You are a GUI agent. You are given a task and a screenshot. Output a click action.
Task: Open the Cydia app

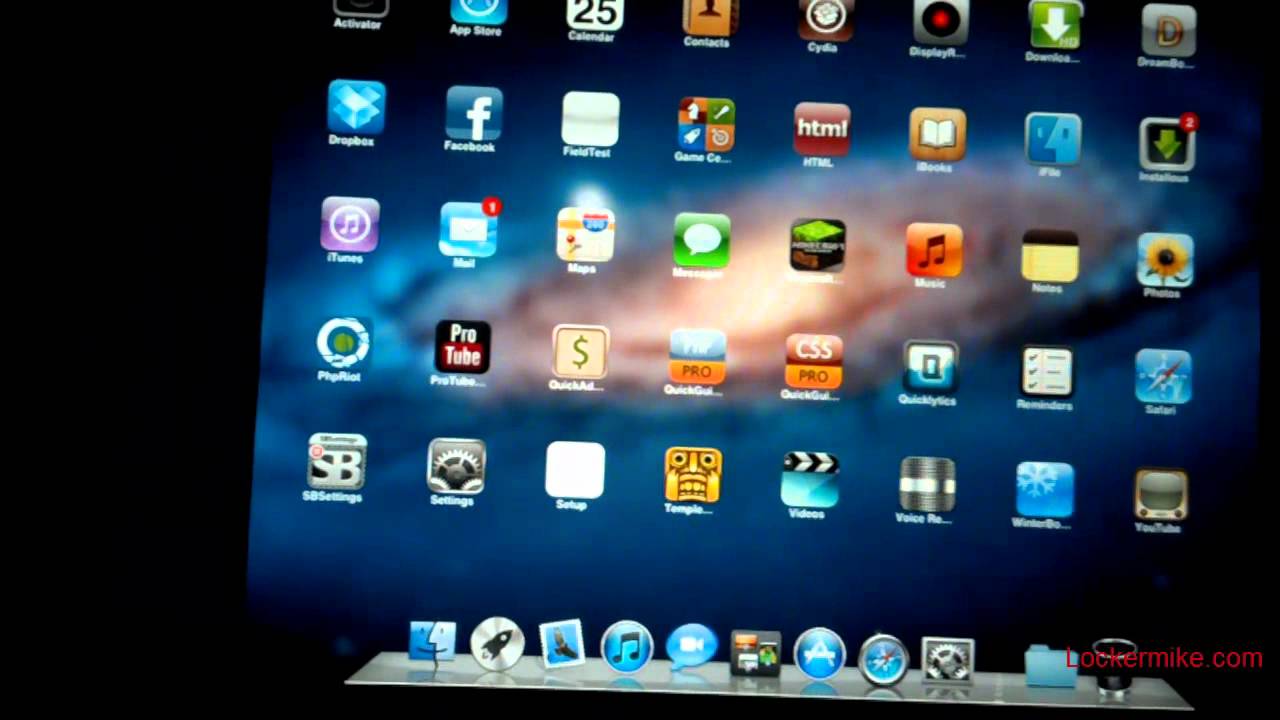(x=826, y=19)
